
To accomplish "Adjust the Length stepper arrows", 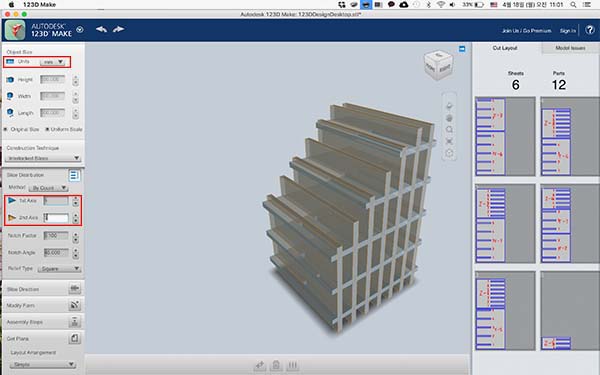I will 75,113.
